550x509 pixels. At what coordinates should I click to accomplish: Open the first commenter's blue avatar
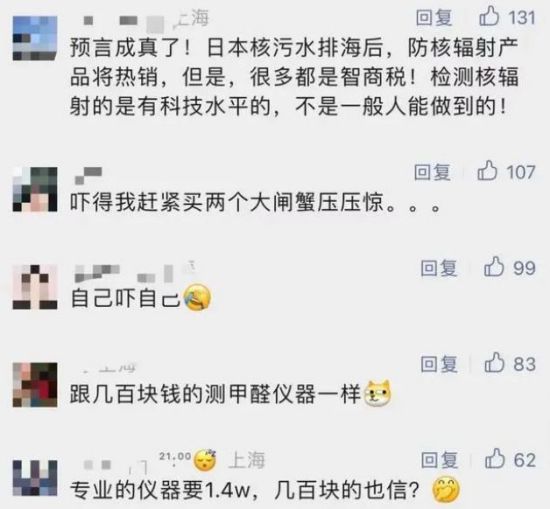tap(35, 38)
